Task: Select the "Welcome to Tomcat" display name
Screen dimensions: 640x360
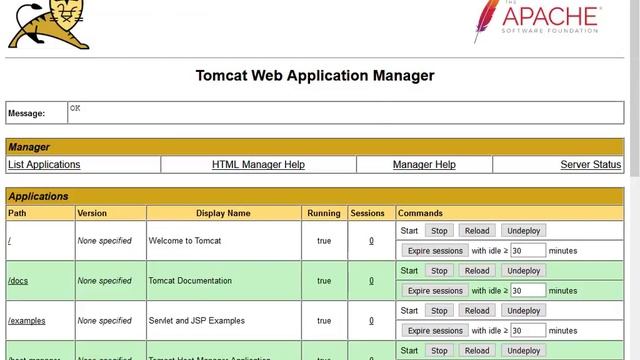Action: 185,241
